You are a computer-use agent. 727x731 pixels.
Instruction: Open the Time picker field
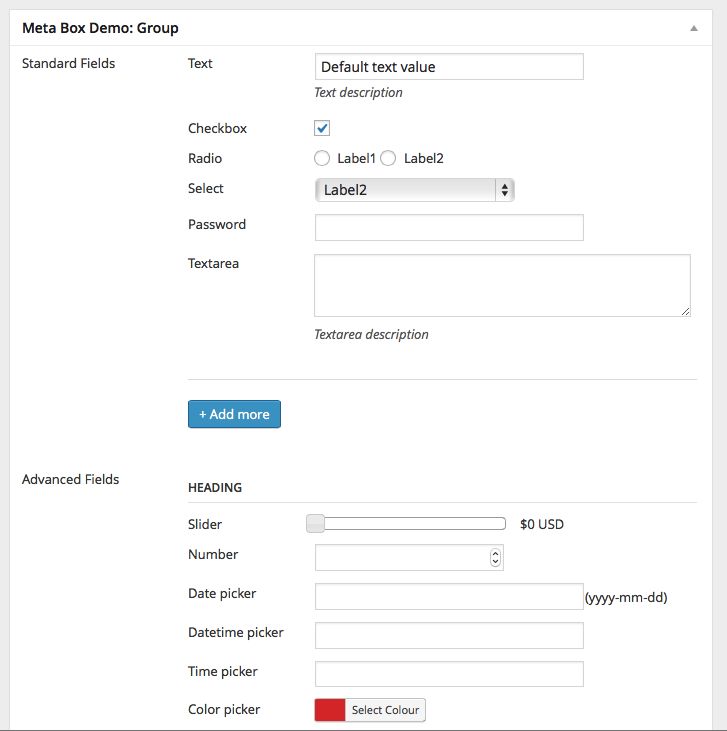coord(448,674)
